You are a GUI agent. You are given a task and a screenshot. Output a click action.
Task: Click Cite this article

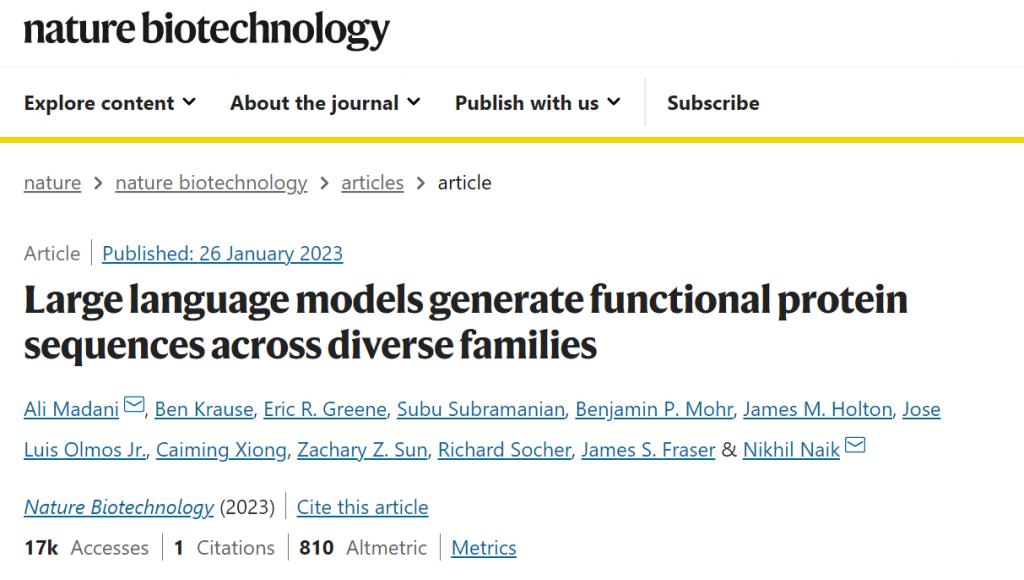(x=362, y=507)
